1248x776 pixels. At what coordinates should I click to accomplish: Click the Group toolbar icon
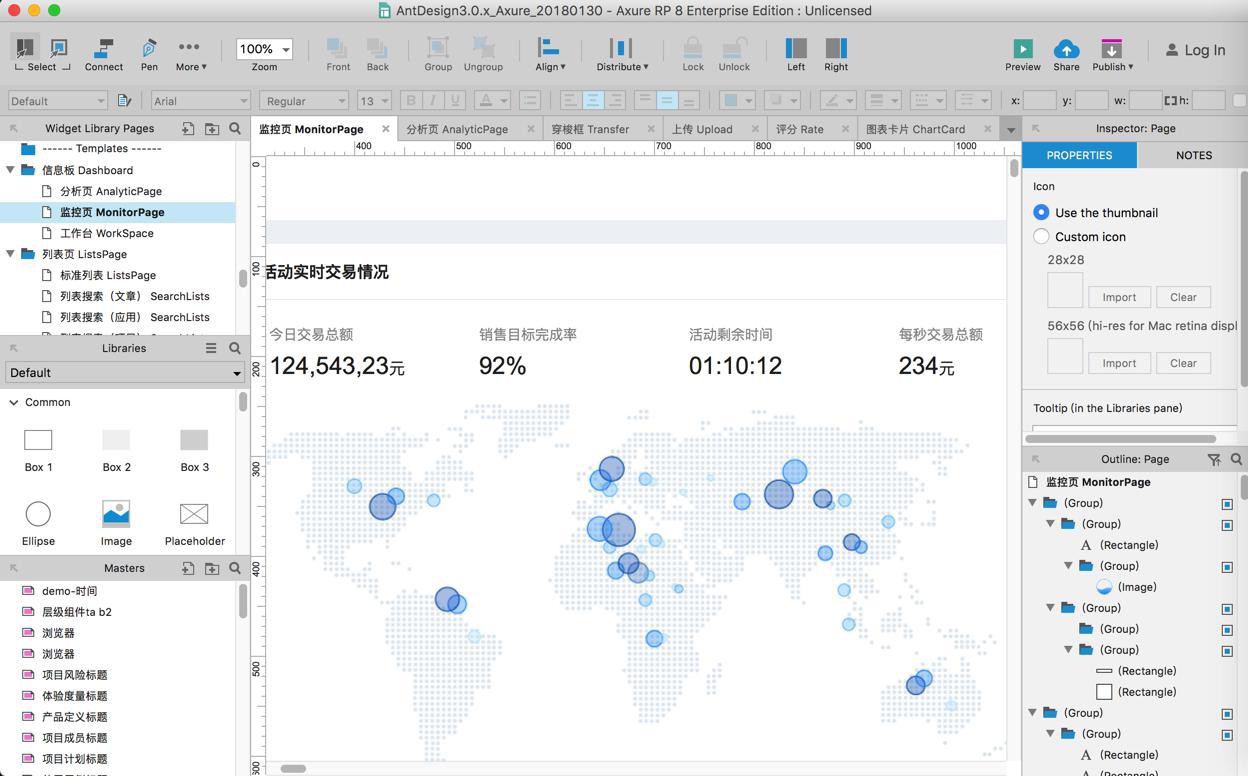pos(438,48)
